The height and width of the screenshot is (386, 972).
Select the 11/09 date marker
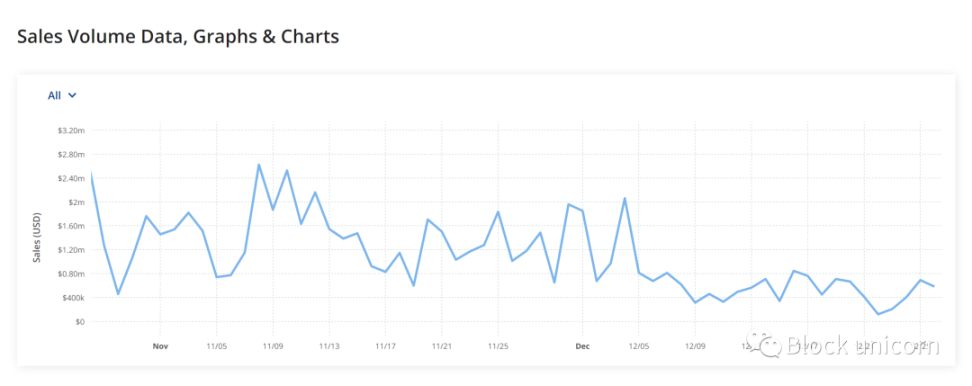pos(273,346)
